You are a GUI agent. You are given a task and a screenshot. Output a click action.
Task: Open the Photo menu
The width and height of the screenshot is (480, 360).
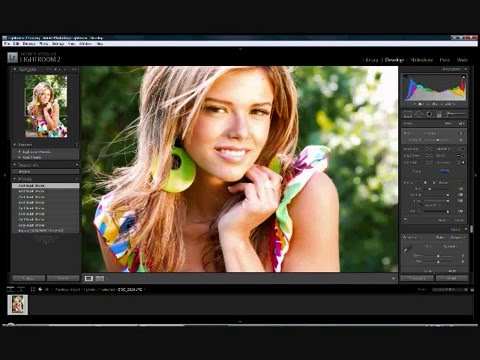44,44
